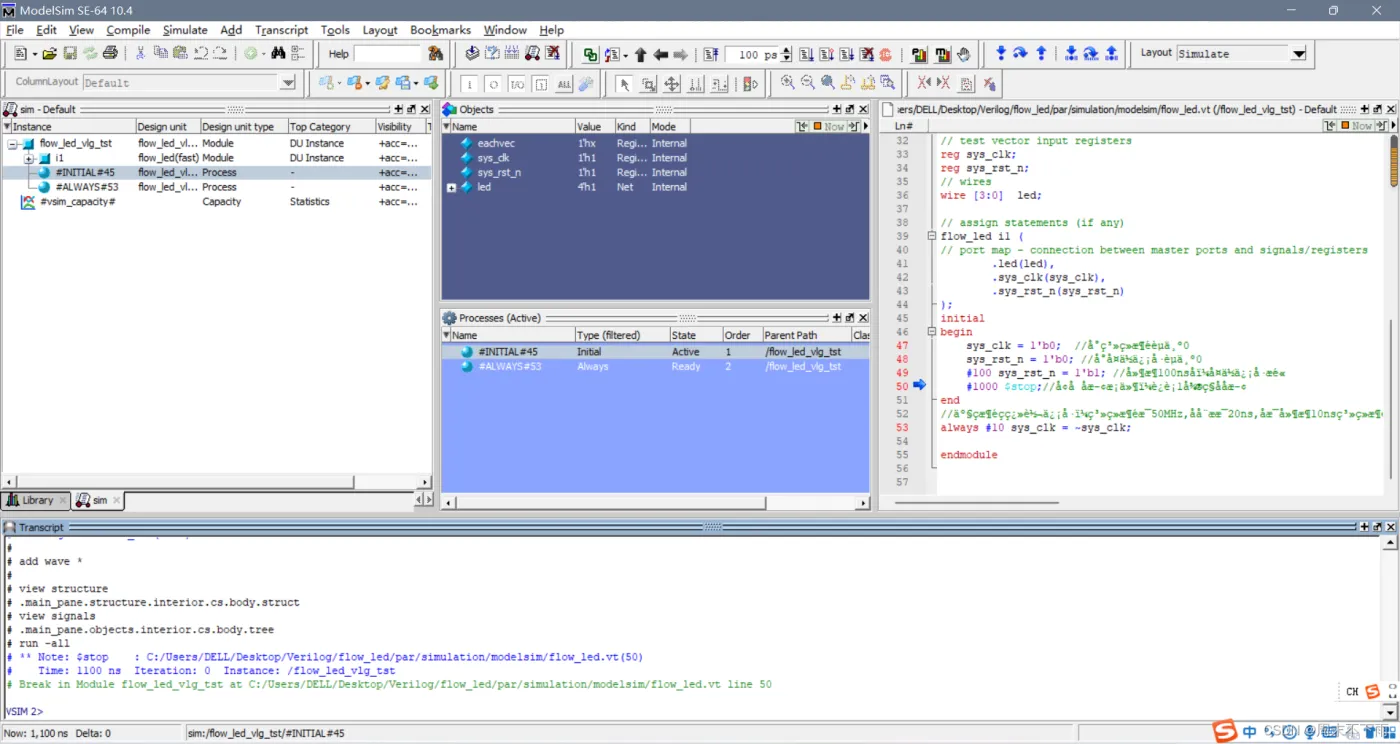The width and height of the screenshot is (1400, 744).
Task: Click the Break simulation icon
Action: [552, 54]
